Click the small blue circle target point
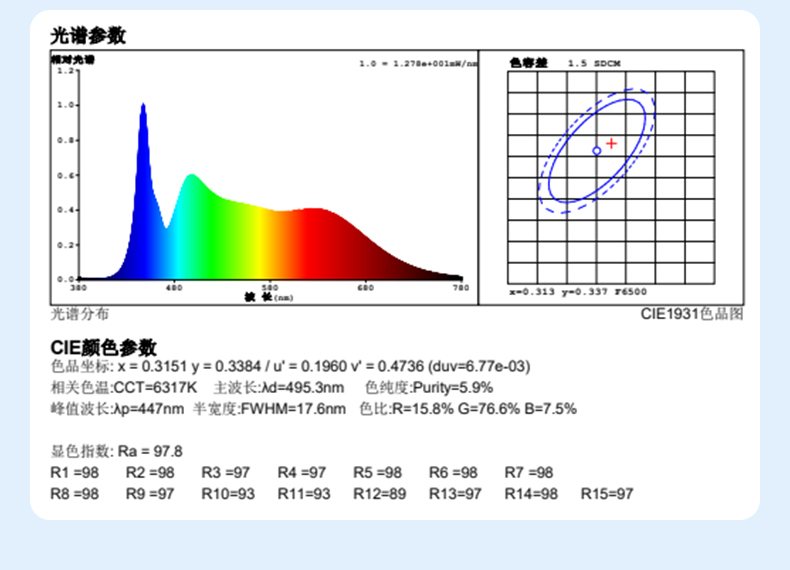The width and height of the screenshot is (790, 570). (597, 151)
